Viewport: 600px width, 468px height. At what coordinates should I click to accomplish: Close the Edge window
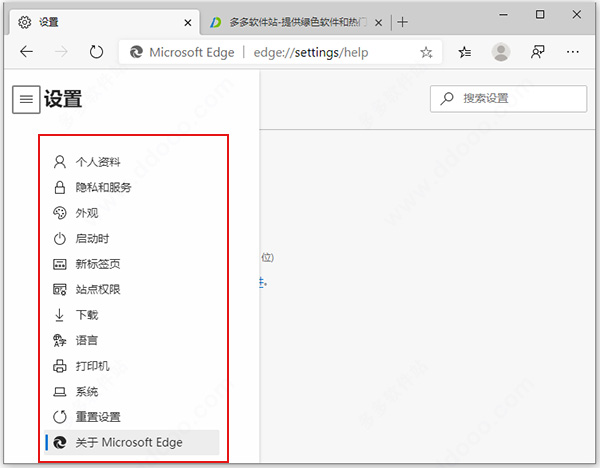pos(577,15)
